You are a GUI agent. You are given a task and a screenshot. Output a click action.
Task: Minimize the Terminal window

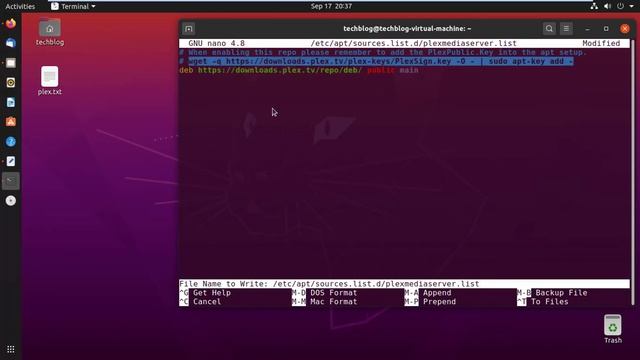pos(587,29)
